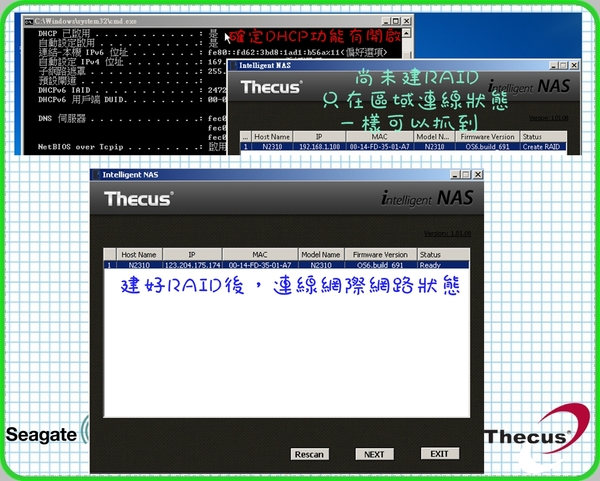Click the Model Name column header
This screenshot has height=481, width=600.
tap(321, 255)
